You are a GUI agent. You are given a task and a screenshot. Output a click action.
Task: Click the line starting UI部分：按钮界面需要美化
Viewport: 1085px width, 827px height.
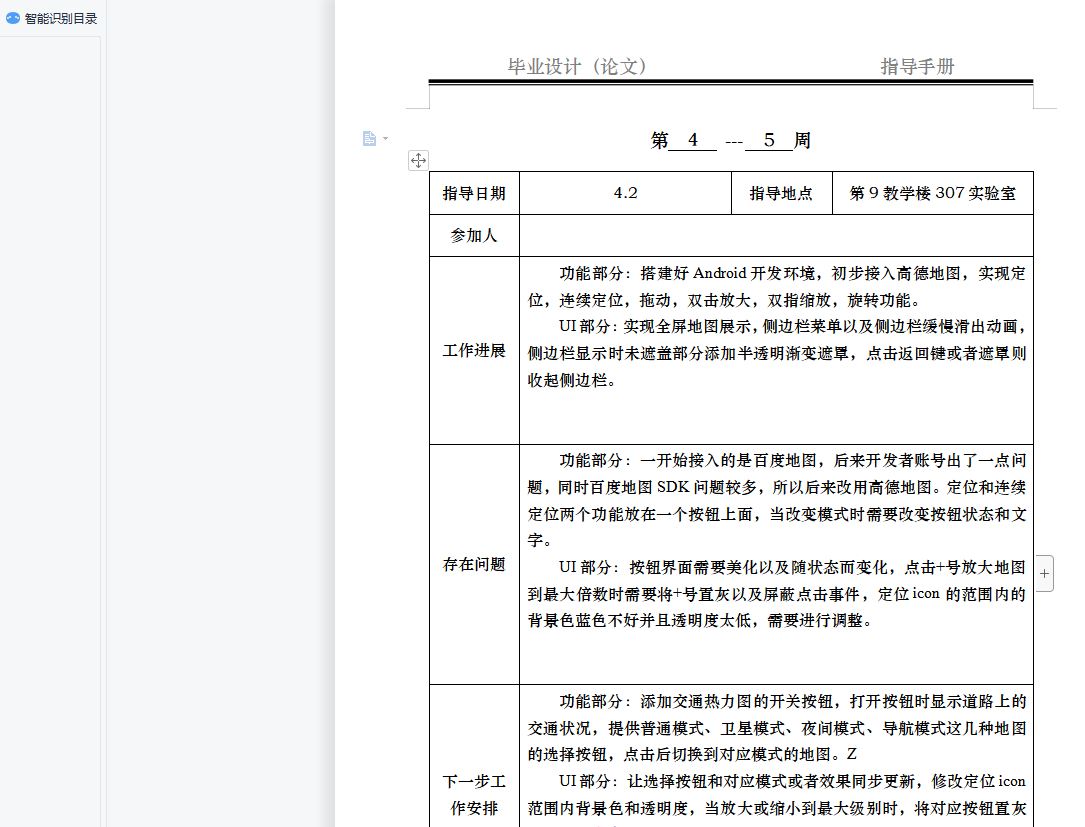(x=792, y=567)
